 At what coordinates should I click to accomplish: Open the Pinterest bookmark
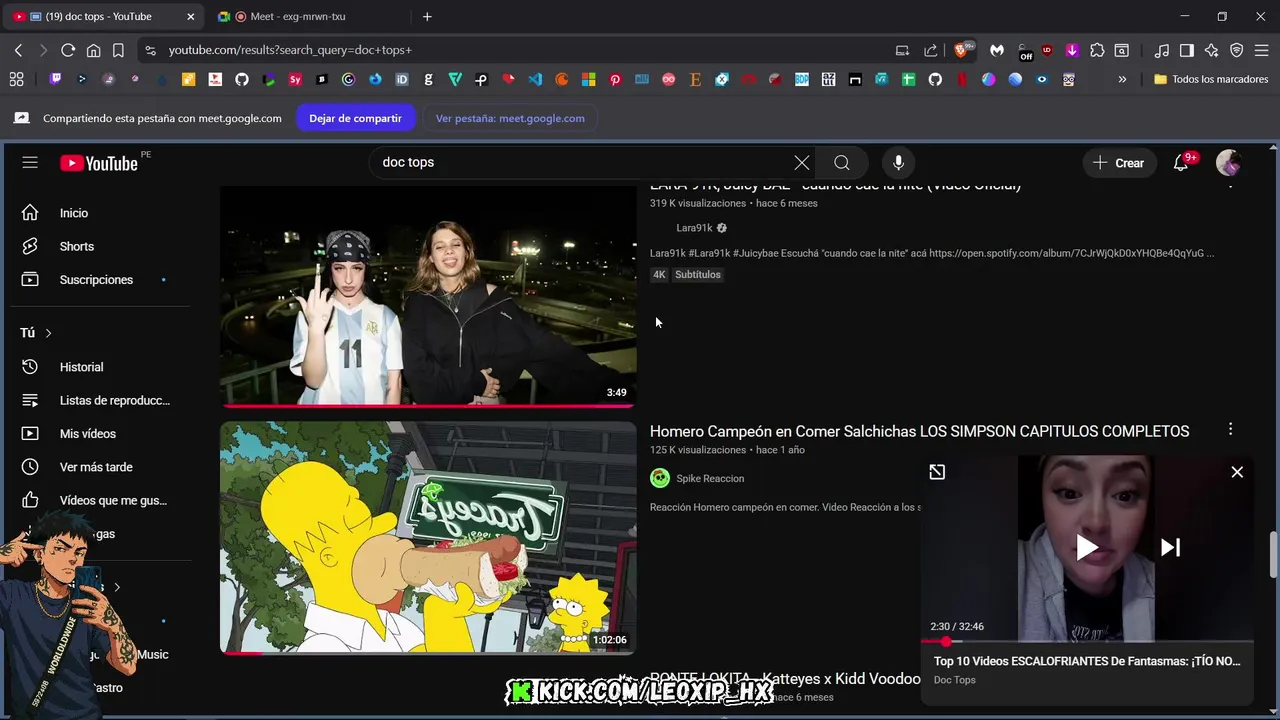615,79
